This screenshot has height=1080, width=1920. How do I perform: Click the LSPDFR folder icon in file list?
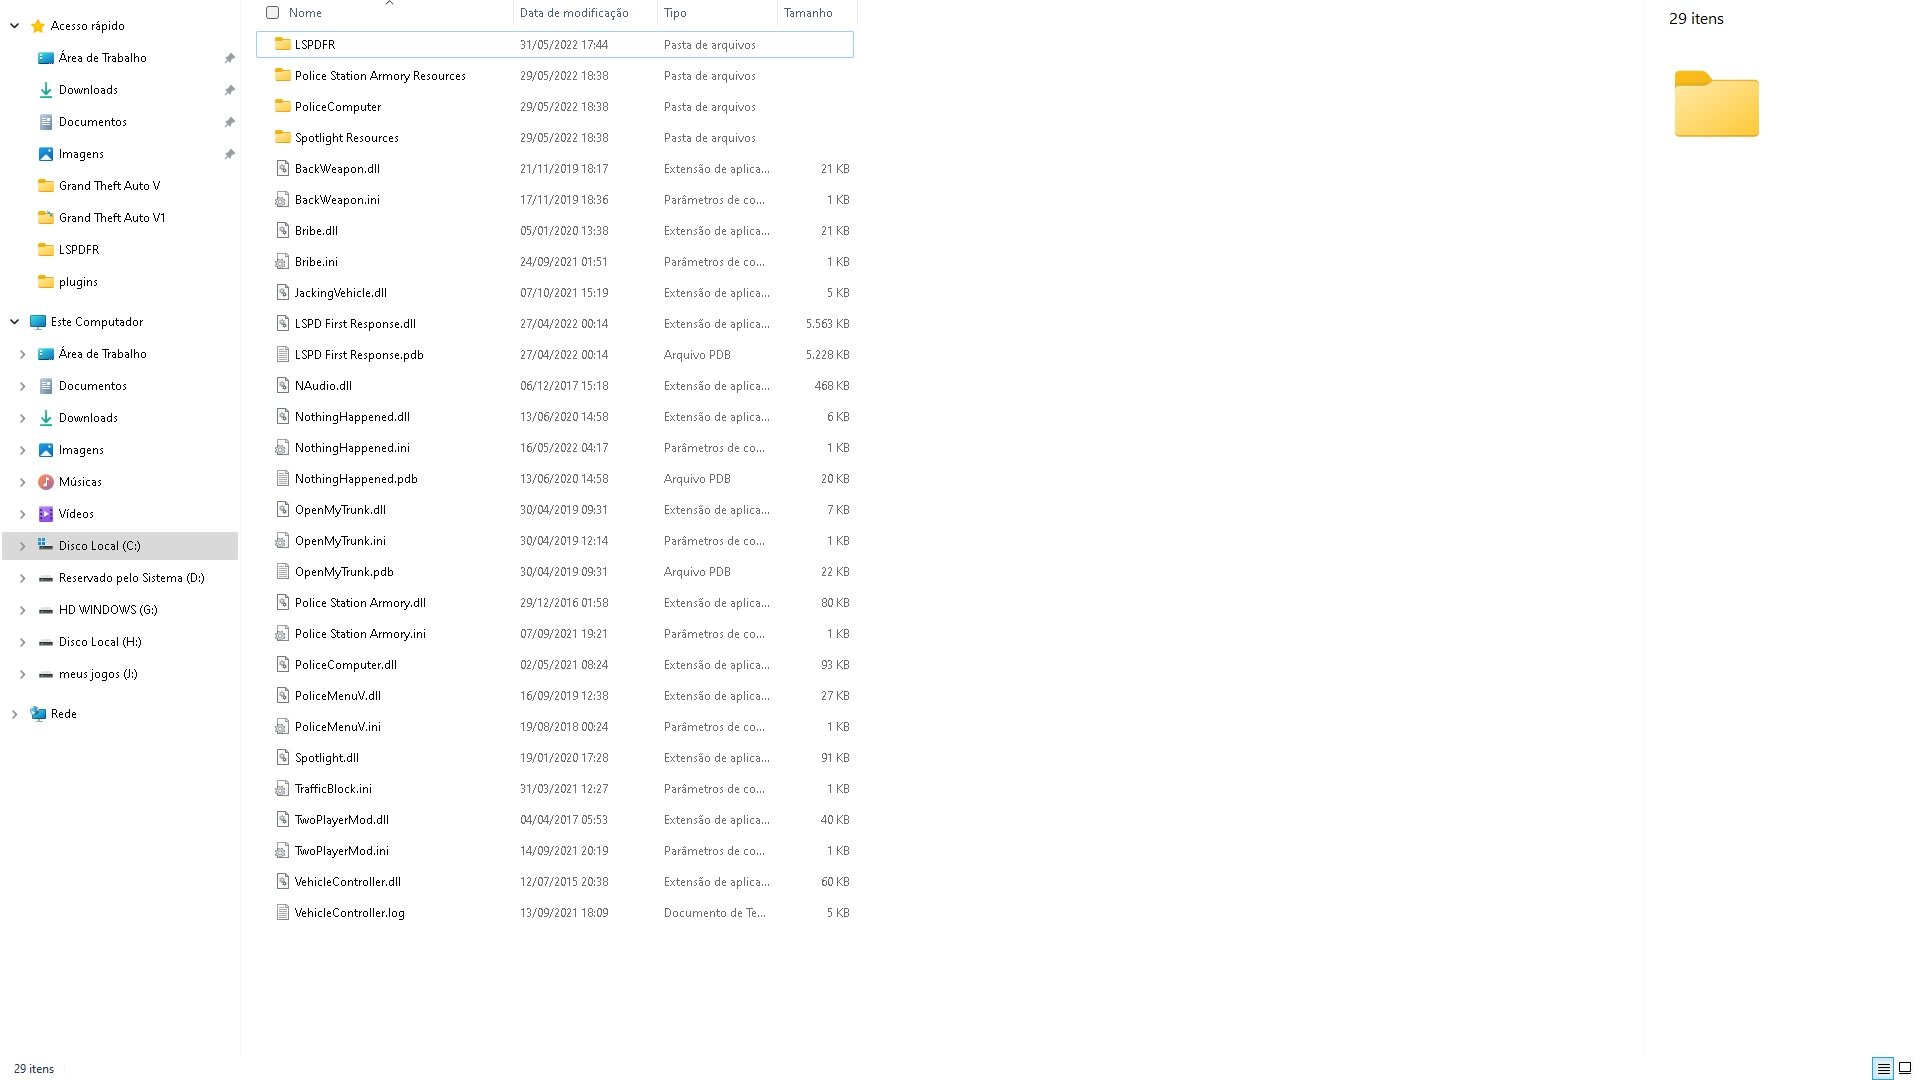click(283, 44)
